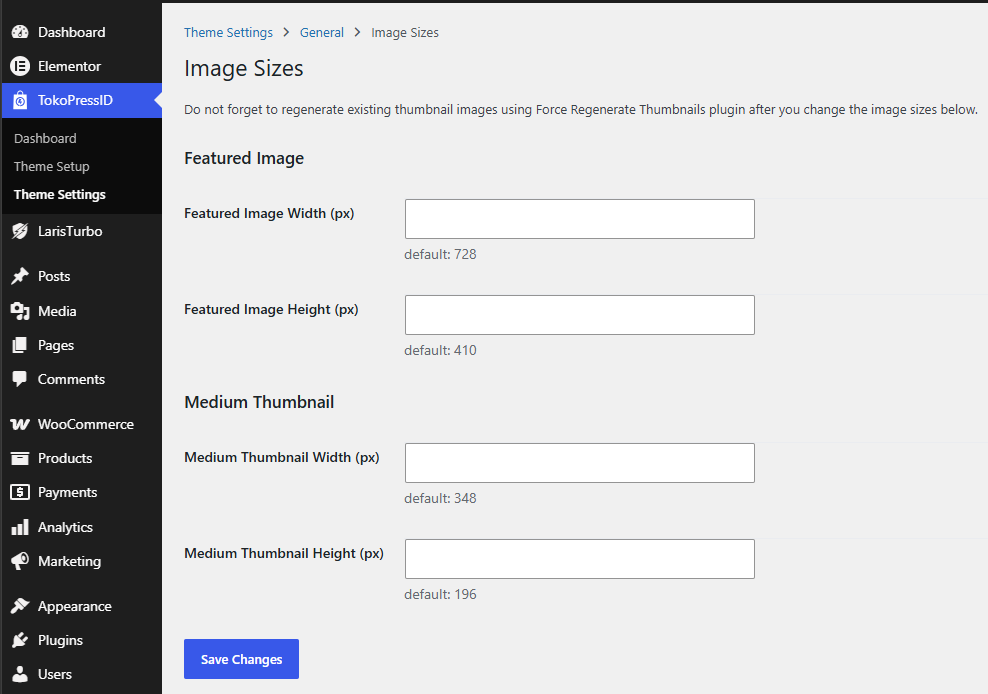Go to Plugins menu
The height and width of the screenshot is (694, 988).
click(82, 640)
